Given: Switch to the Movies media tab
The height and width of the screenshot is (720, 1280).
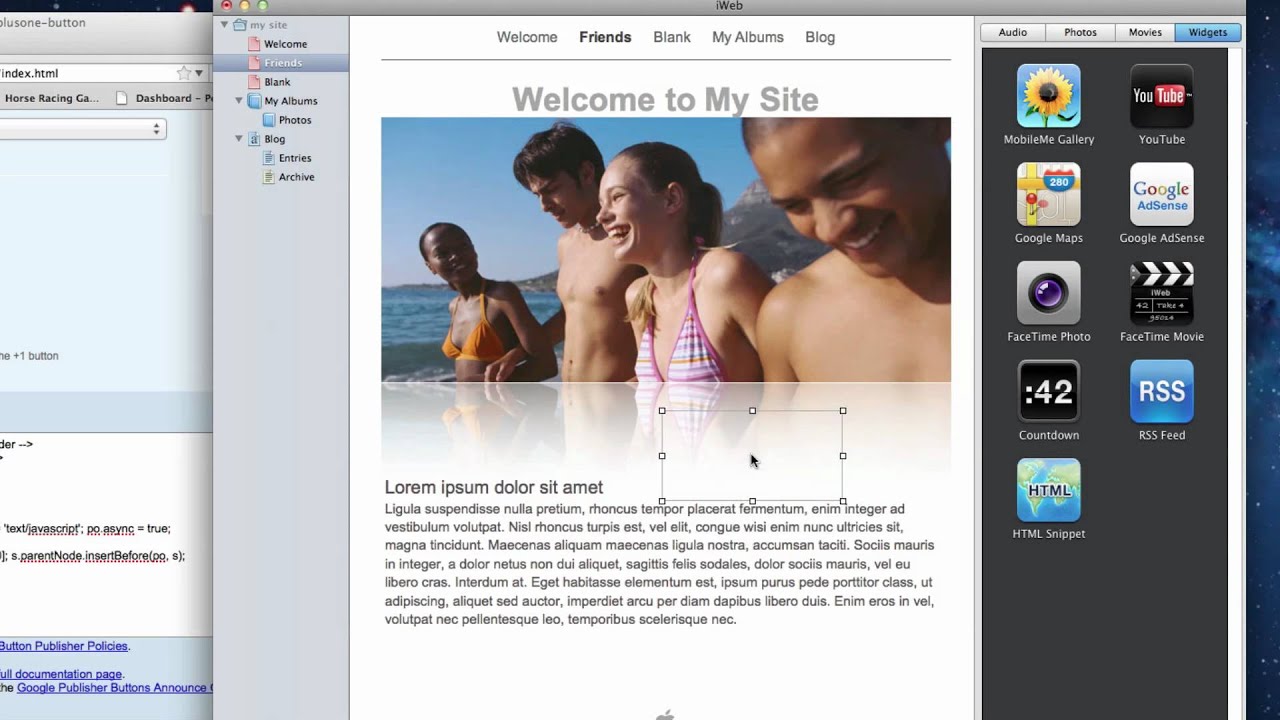Looking at the screenshot, I should pyautogui.click(x=1145, y=32).
